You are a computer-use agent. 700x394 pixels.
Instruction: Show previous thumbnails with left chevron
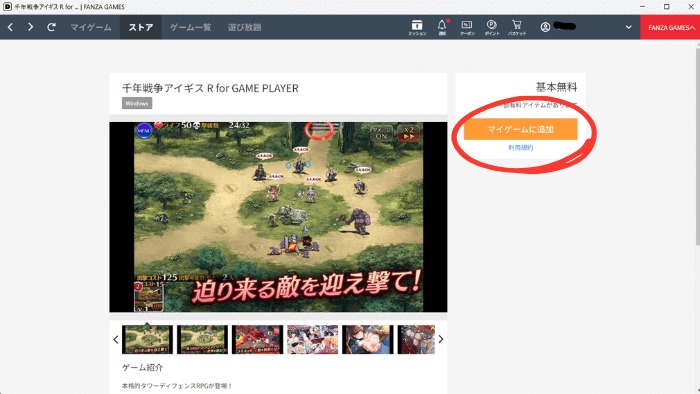coord(116,340)
